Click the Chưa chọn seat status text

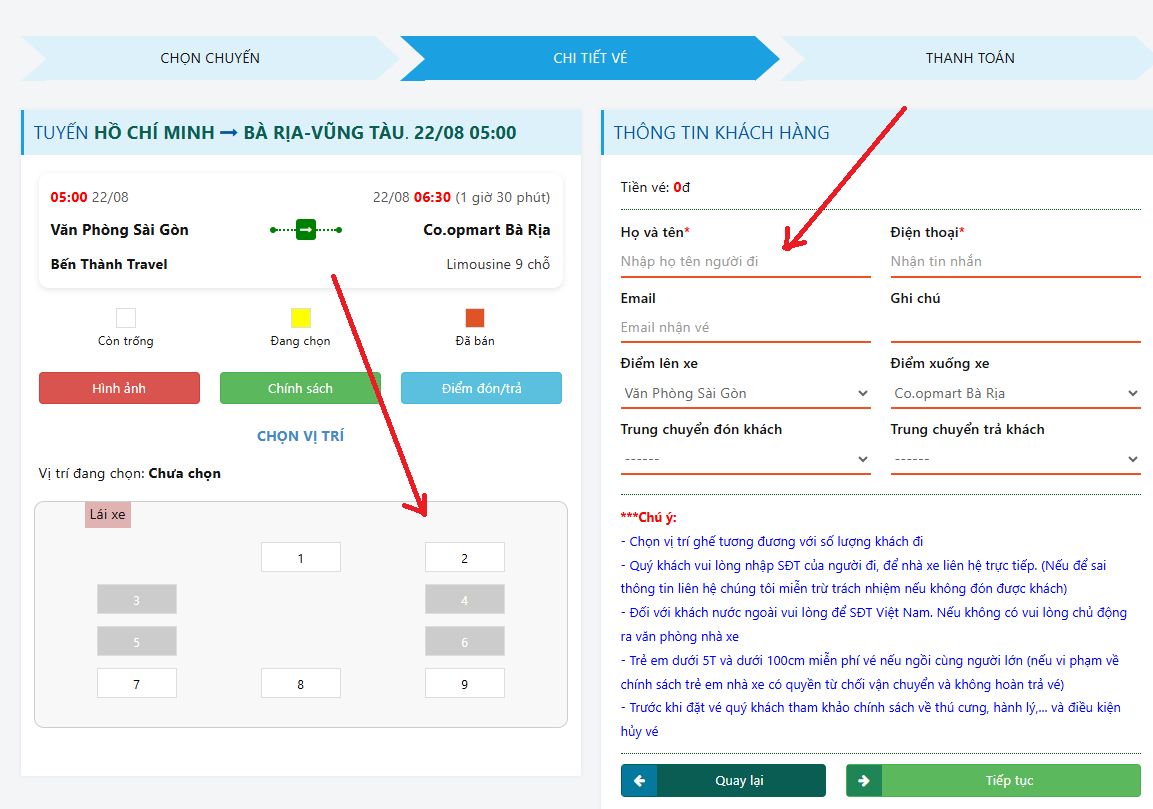[185, 474]
